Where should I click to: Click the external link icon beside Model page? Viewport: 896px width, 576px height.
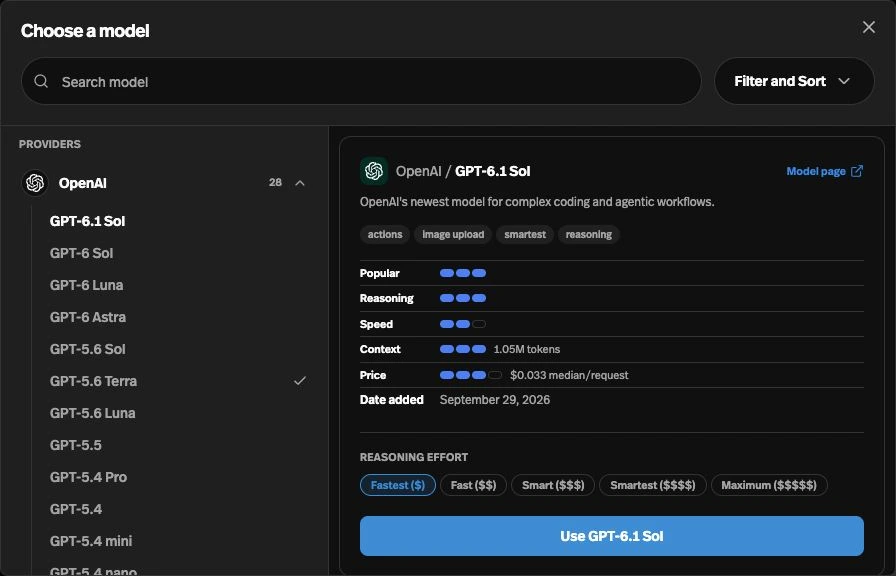point(857,171)
